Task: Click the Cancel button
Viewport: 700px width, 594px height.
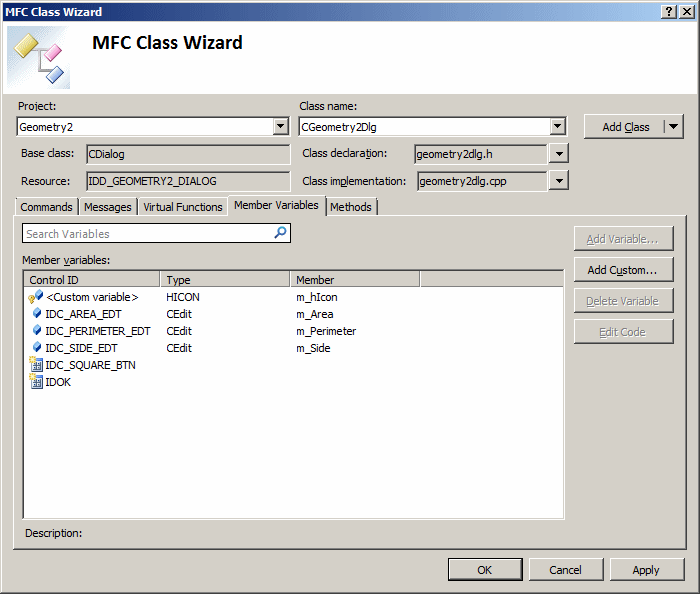Action: (566, 570)
